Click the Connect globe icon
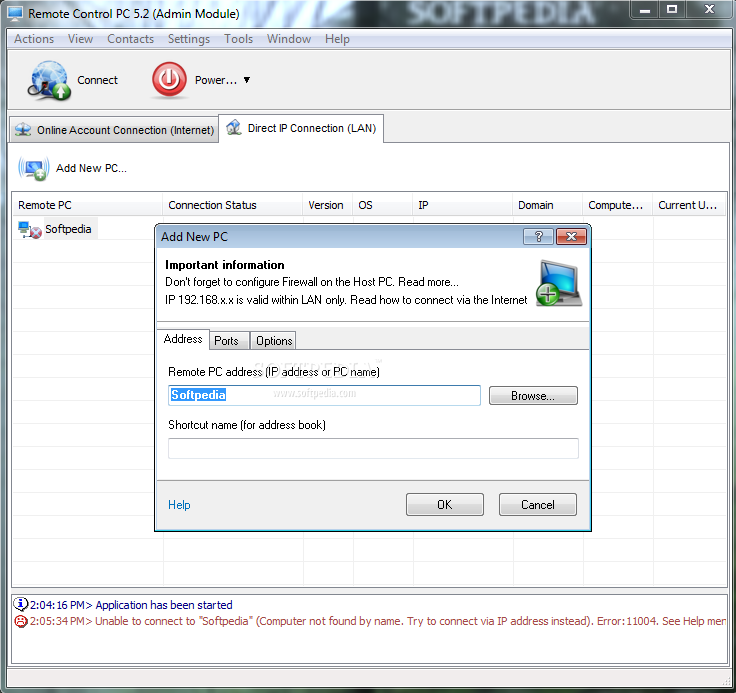 tap(49, 80)
